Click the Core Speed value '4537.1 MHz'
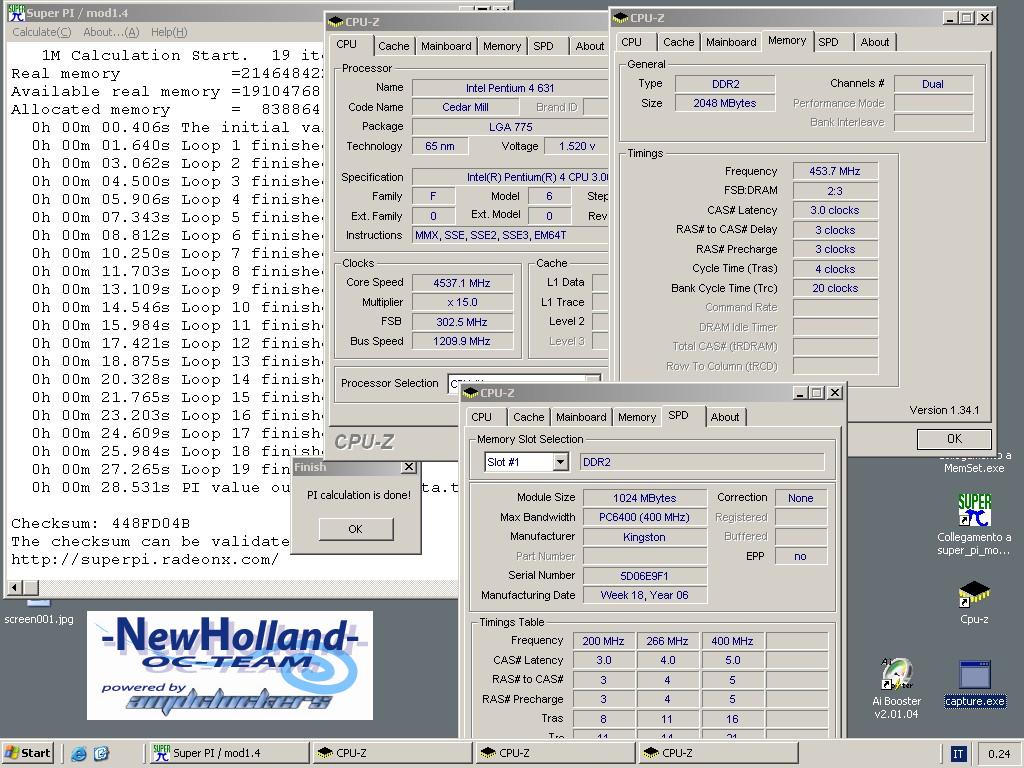Image resolution: width=1024 pixels, height=768 pixels. [462, 283]
